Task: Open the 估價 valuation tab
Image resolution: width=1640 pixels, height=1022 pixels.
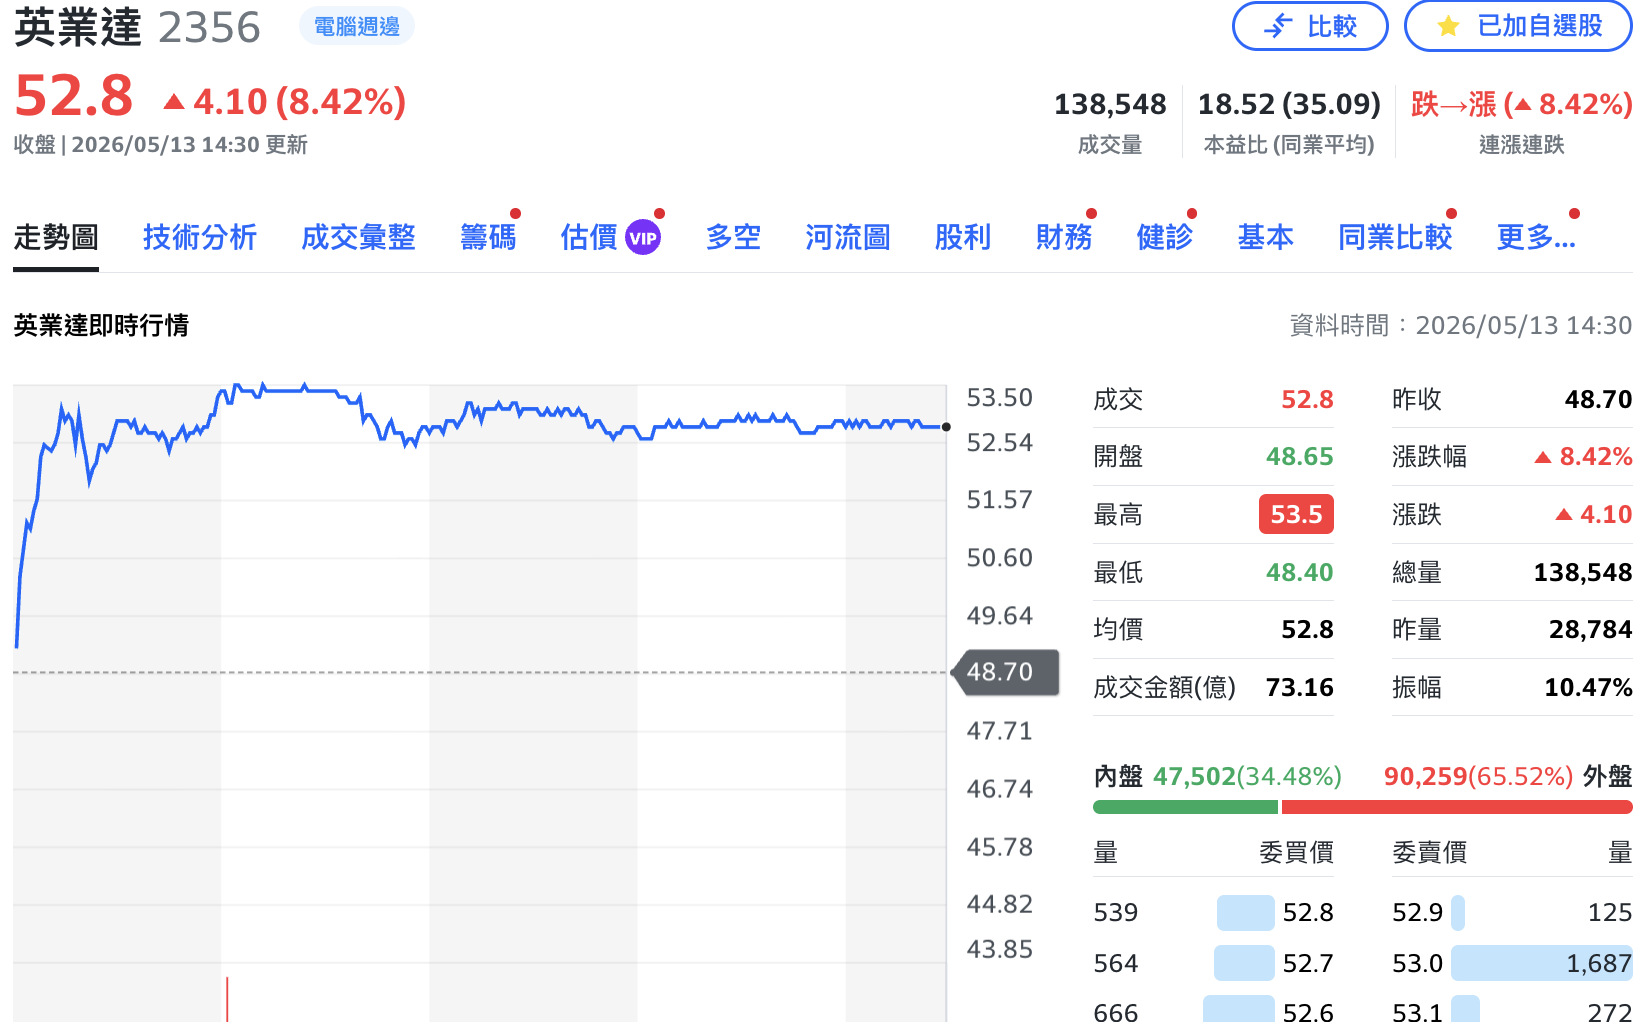Action: coord(589,237)
